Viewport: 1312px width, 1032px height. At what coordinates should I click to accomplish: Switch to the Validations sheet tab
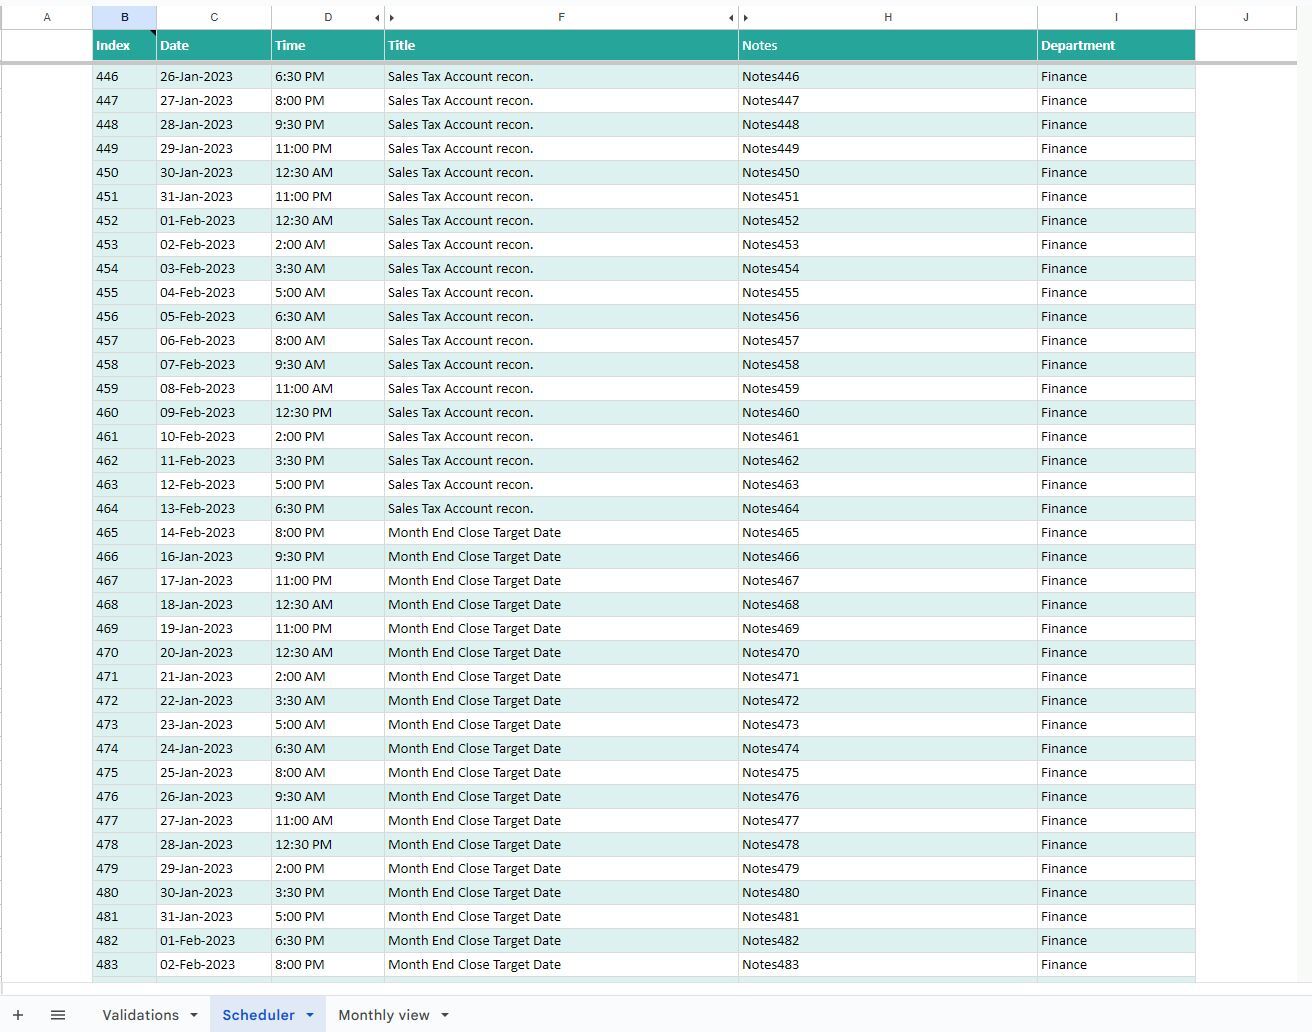(x=140, y=1015)
